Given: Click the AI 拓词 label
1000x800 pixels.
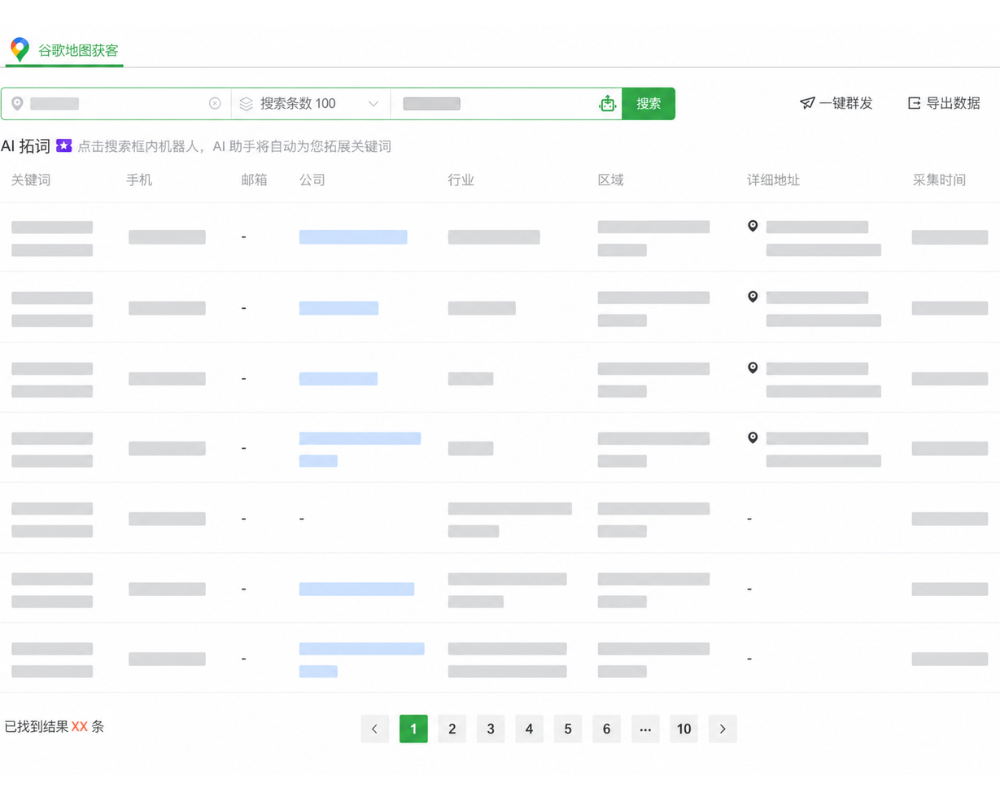Looking at the screenshot, I should [x=26, y=146].
